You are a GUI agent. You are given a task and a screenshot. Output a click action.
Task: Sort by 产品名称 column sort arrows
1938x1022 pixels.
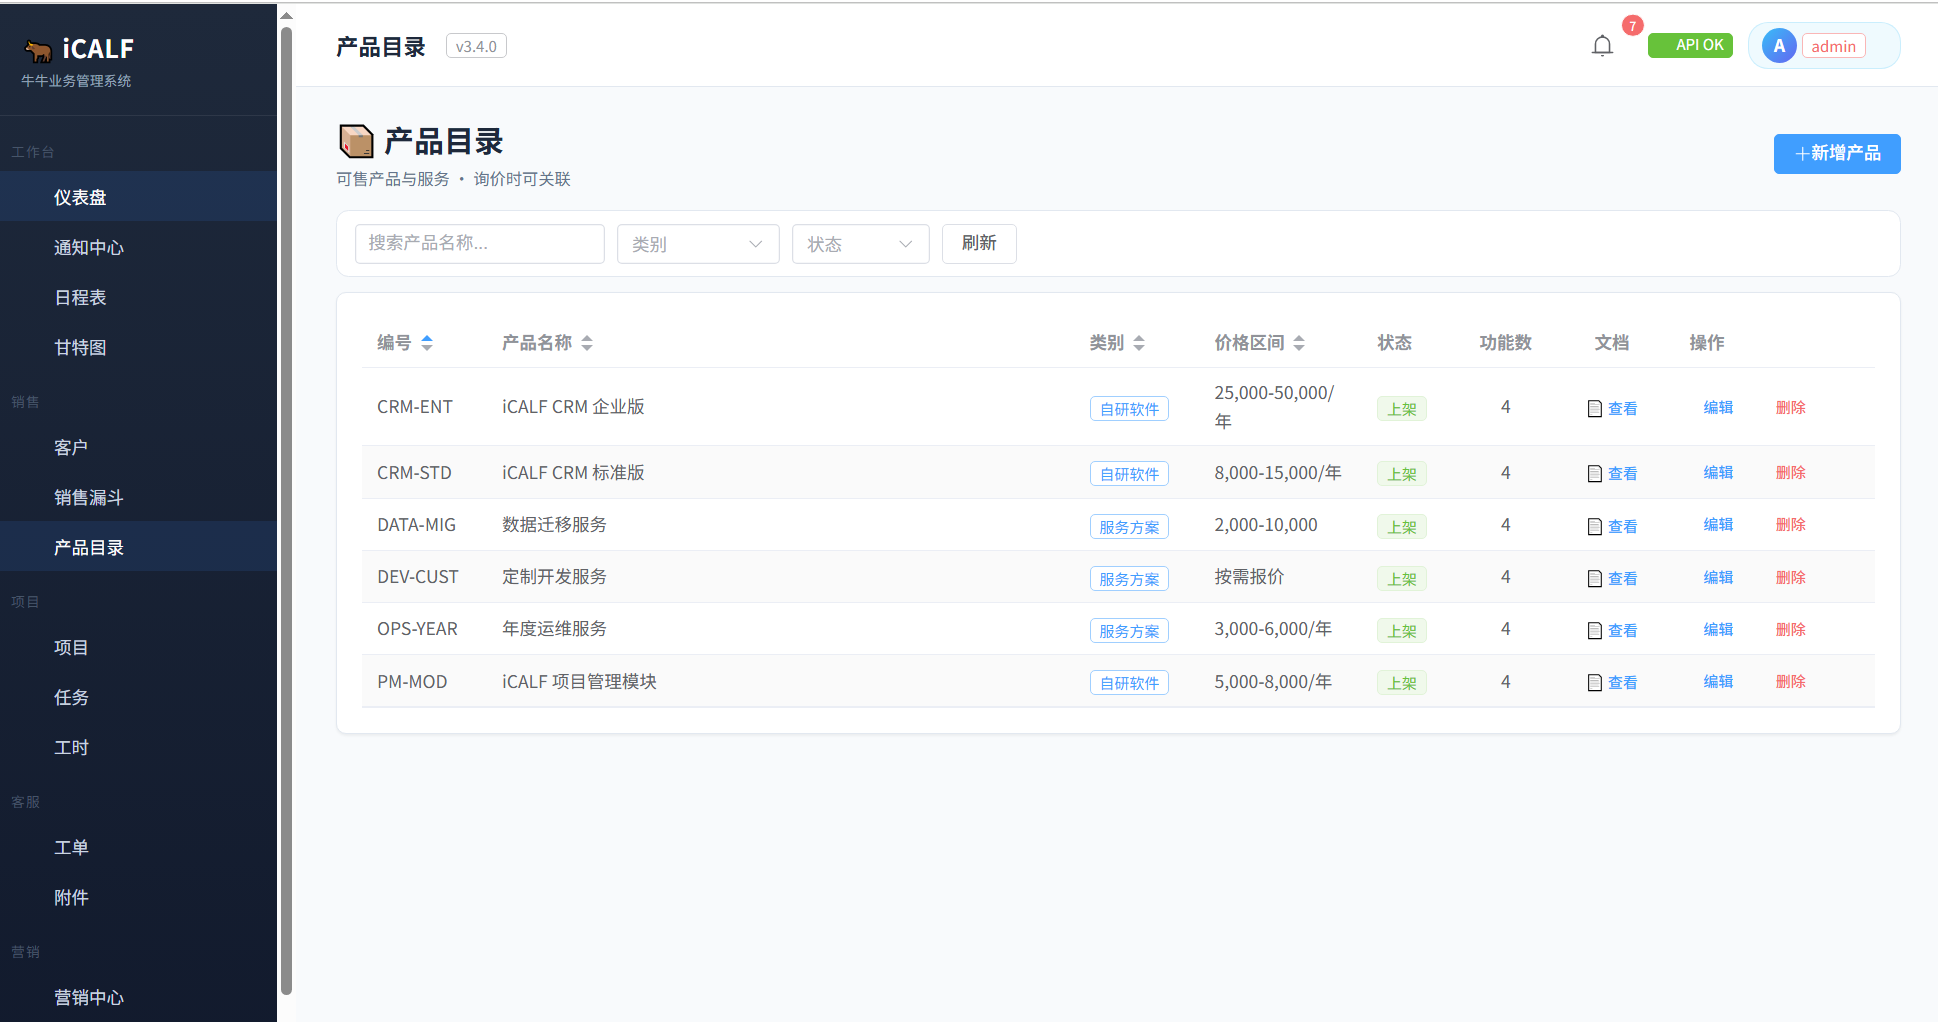point(587,343)
